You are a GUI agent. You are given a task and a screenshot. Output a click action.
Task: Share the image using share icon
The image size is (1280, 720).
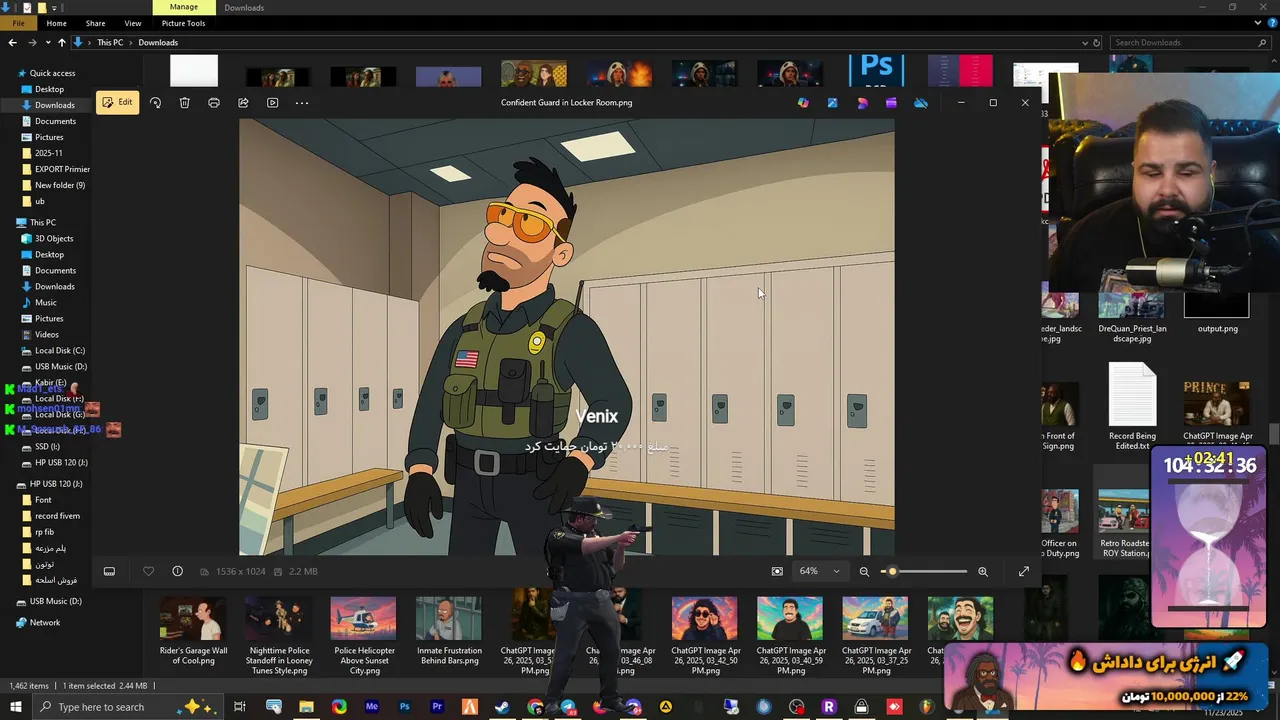[243, 102]
